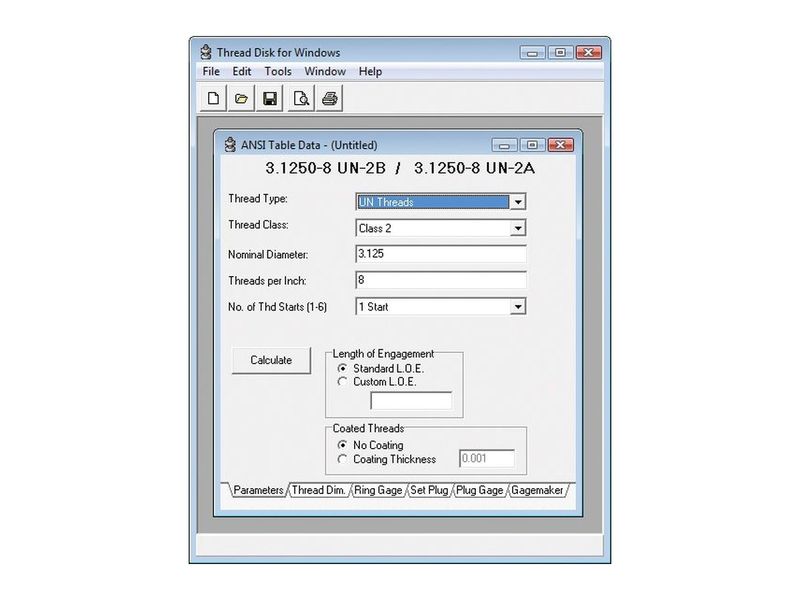Screen dimensions: 800x600
Task: Open the File menu
Action: [x=211, y=71]
